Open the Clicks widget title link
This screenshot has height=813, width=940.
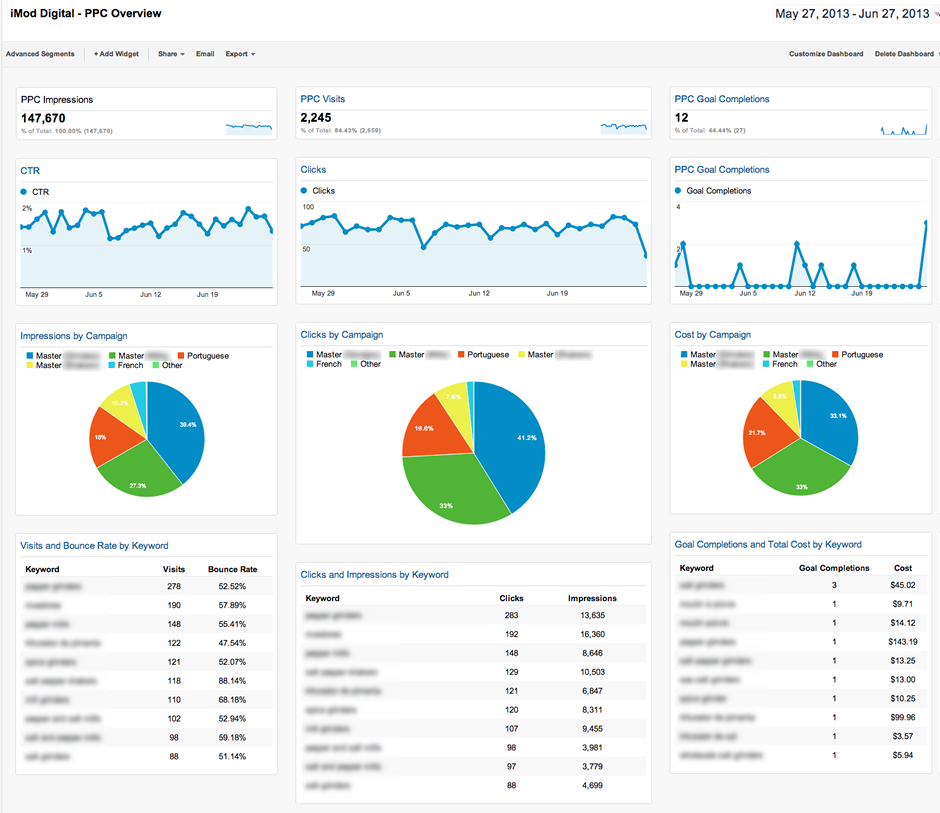tap(313, 170)
